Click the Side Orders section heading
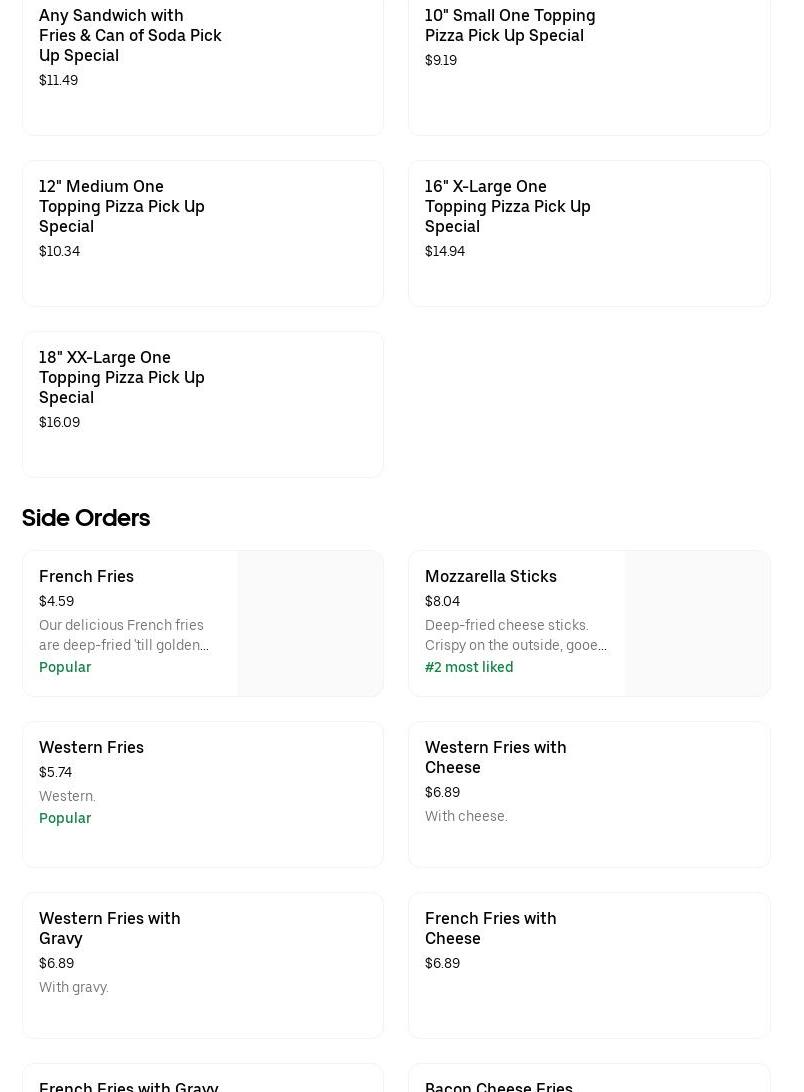Image resolution: width=804 pixels, height=1092 pixels. [86, 518]
